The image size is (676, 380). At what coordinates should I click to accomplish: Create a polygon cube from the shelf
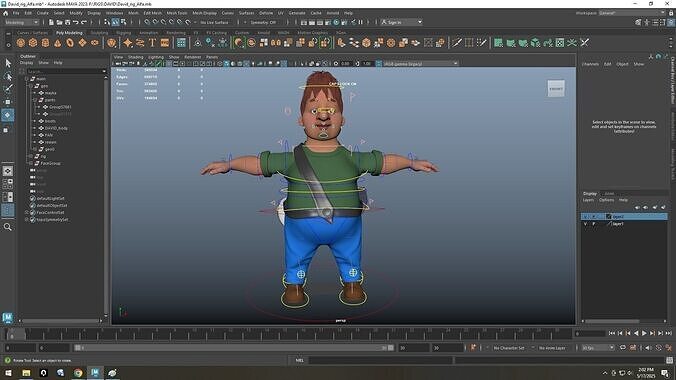(33, 43)
